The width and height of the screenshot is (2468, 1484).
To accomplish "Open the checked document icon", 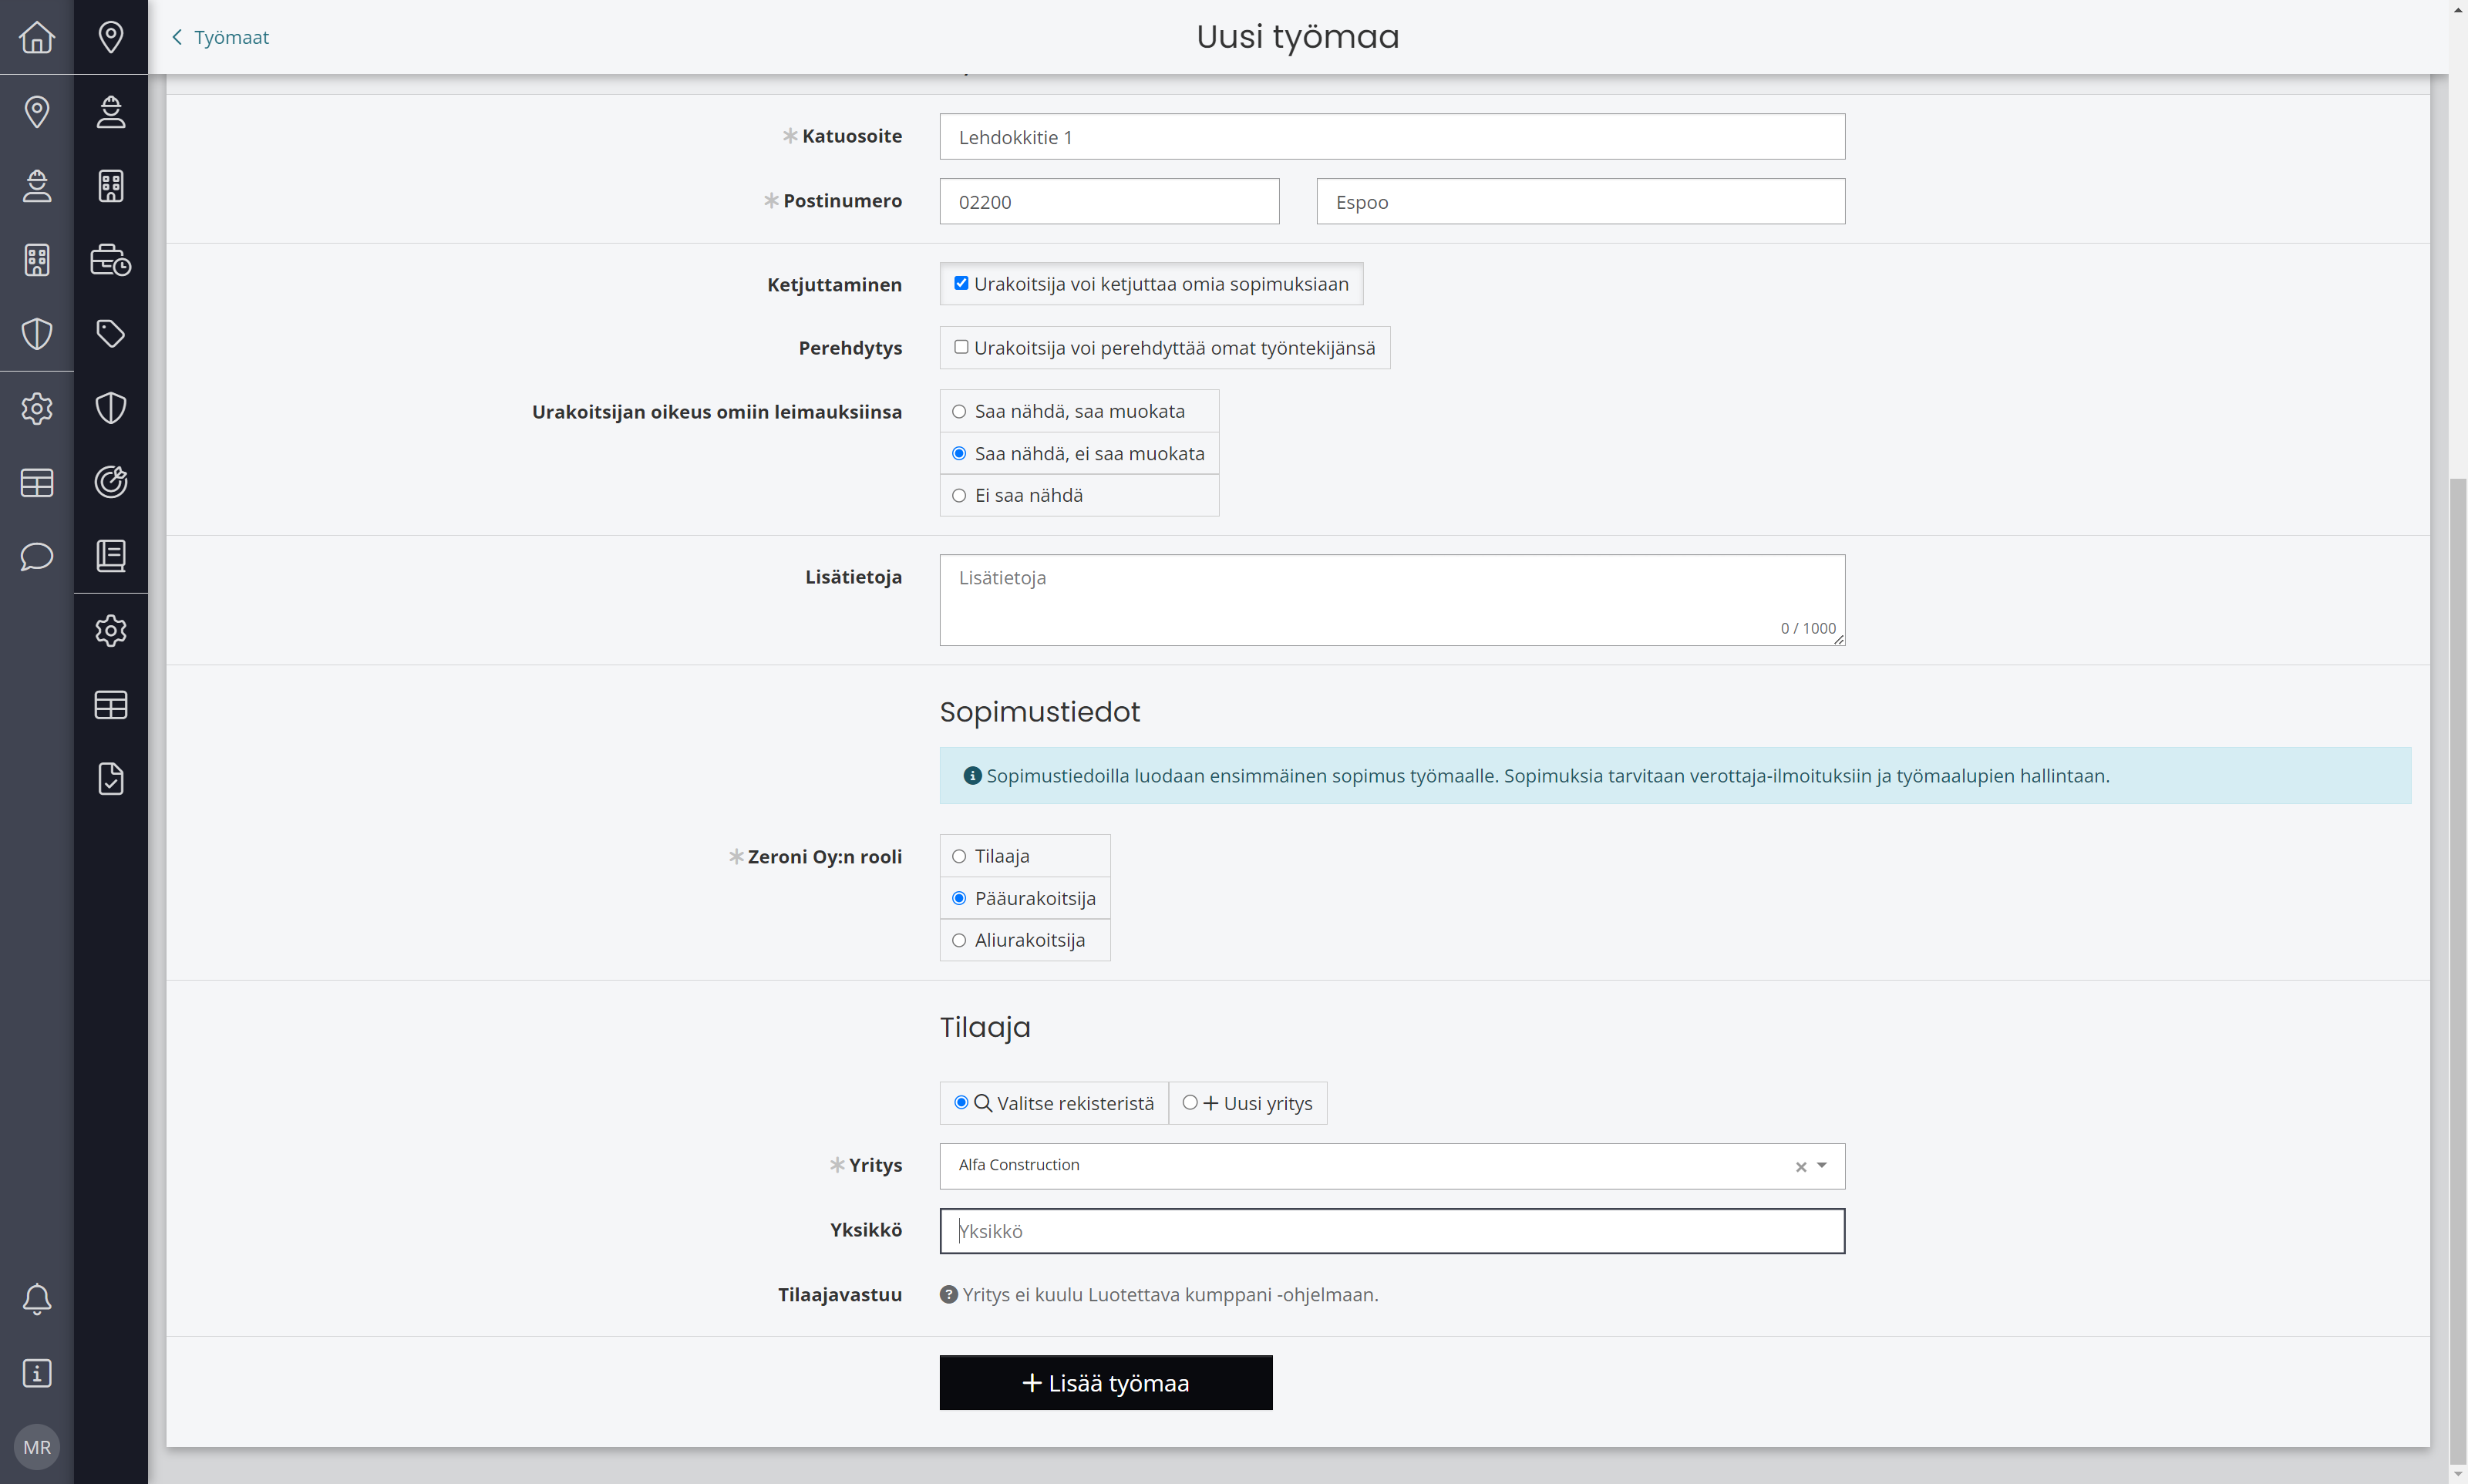I will click(x=111, y=779).
